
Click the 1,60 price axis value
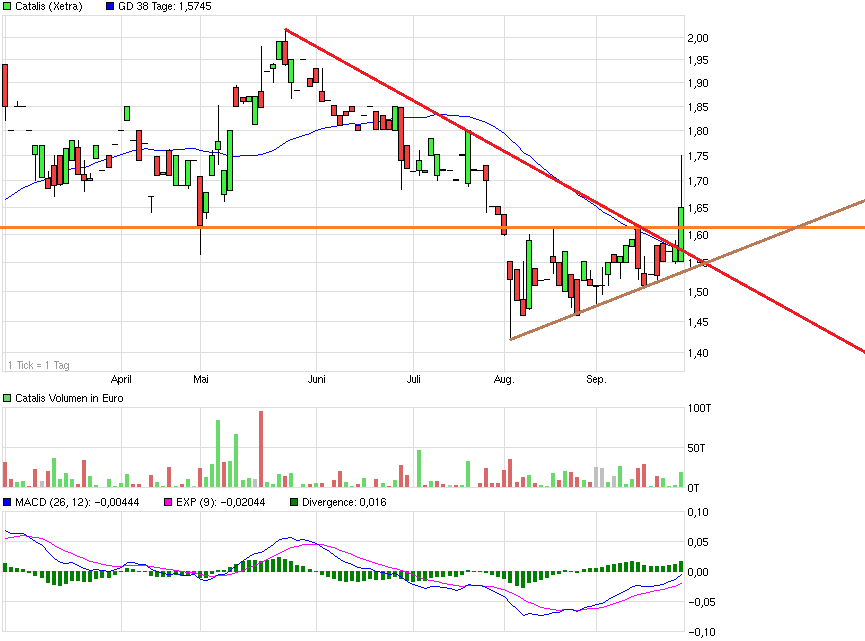pyautogui.click(x=698, y=235)
